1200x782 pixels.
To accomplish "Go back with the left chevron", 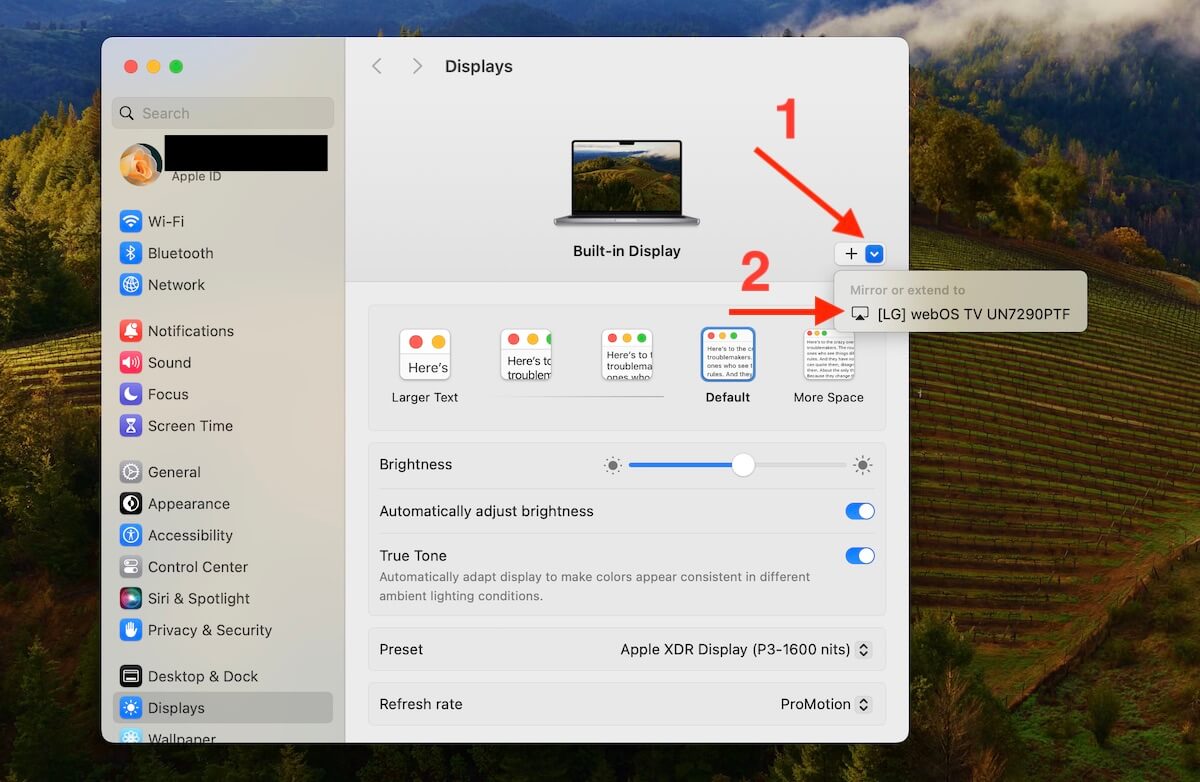I will pos(377,66).
